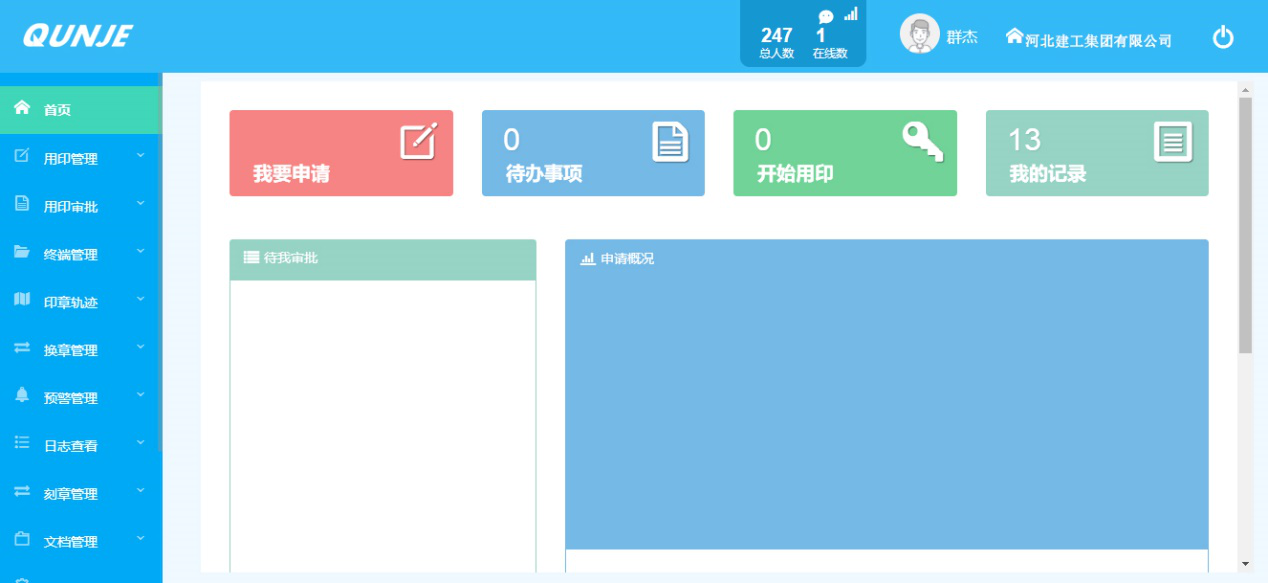Click the 1 在线数 counter
The width and height of the screenshot is (1268, 583).
coord(830,42)
